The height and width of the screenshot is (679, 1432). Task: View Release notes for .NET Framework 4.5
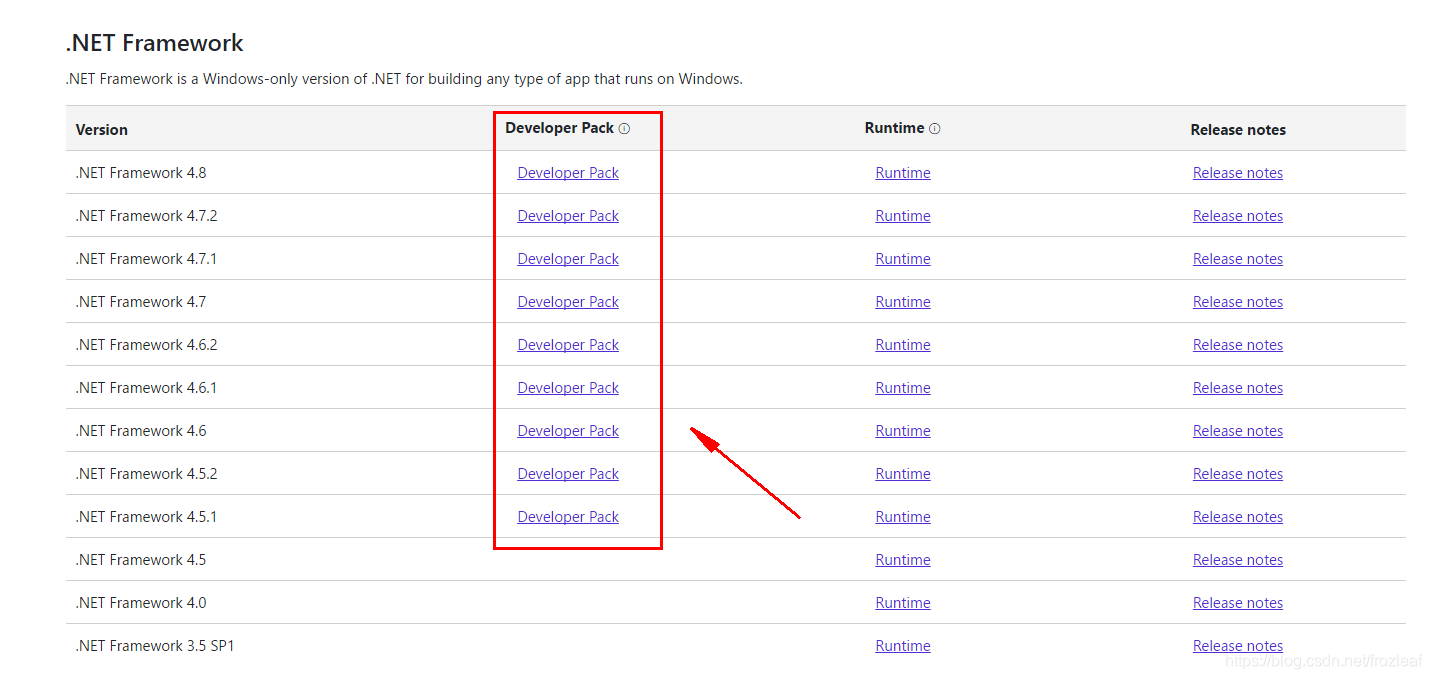point(1238,560)
